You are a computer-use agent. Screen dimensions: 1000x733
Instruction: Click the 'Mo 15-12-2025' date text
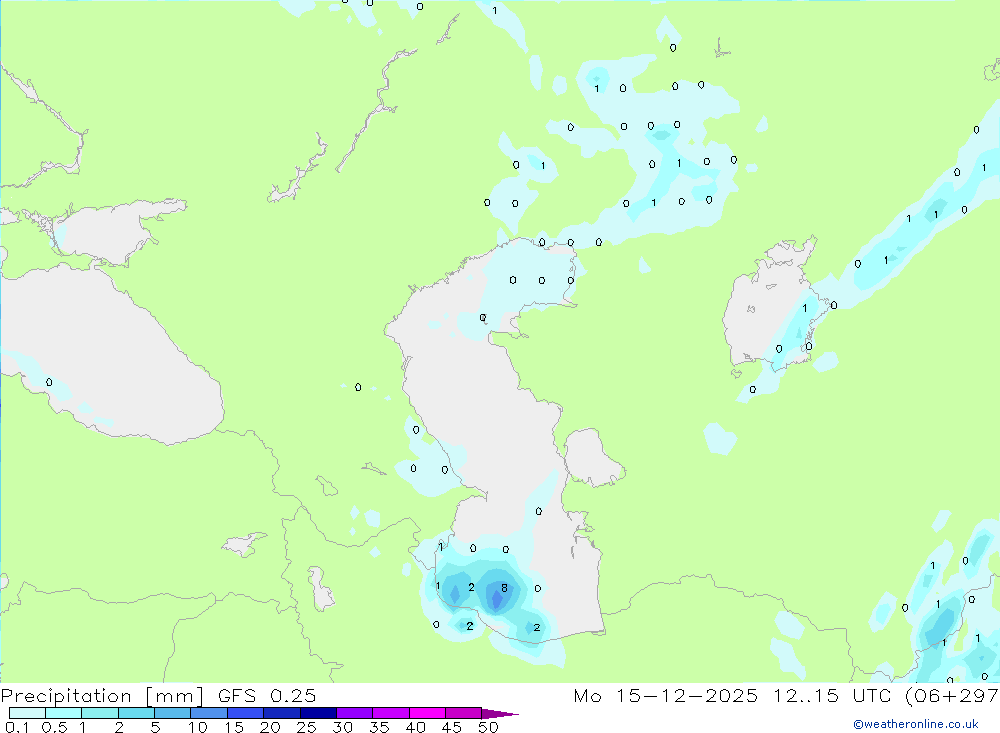[x=665, y=695]
